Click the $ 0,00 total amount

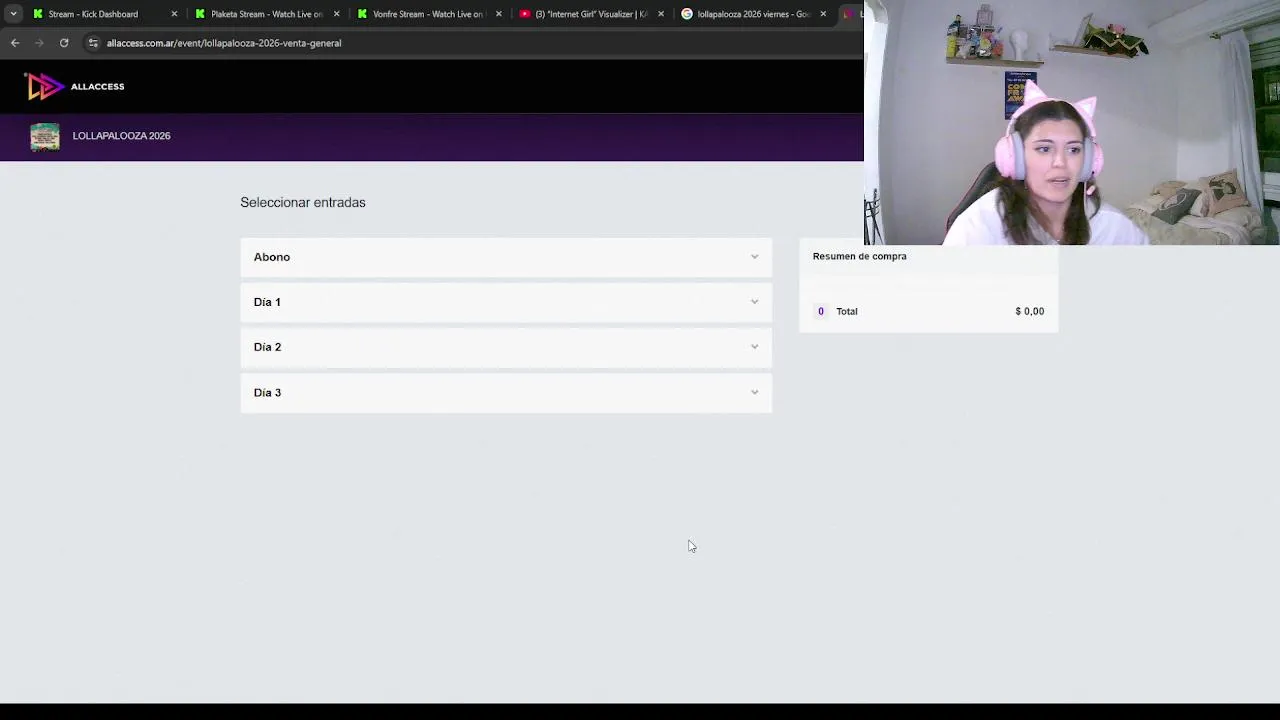coord(1029,311)
